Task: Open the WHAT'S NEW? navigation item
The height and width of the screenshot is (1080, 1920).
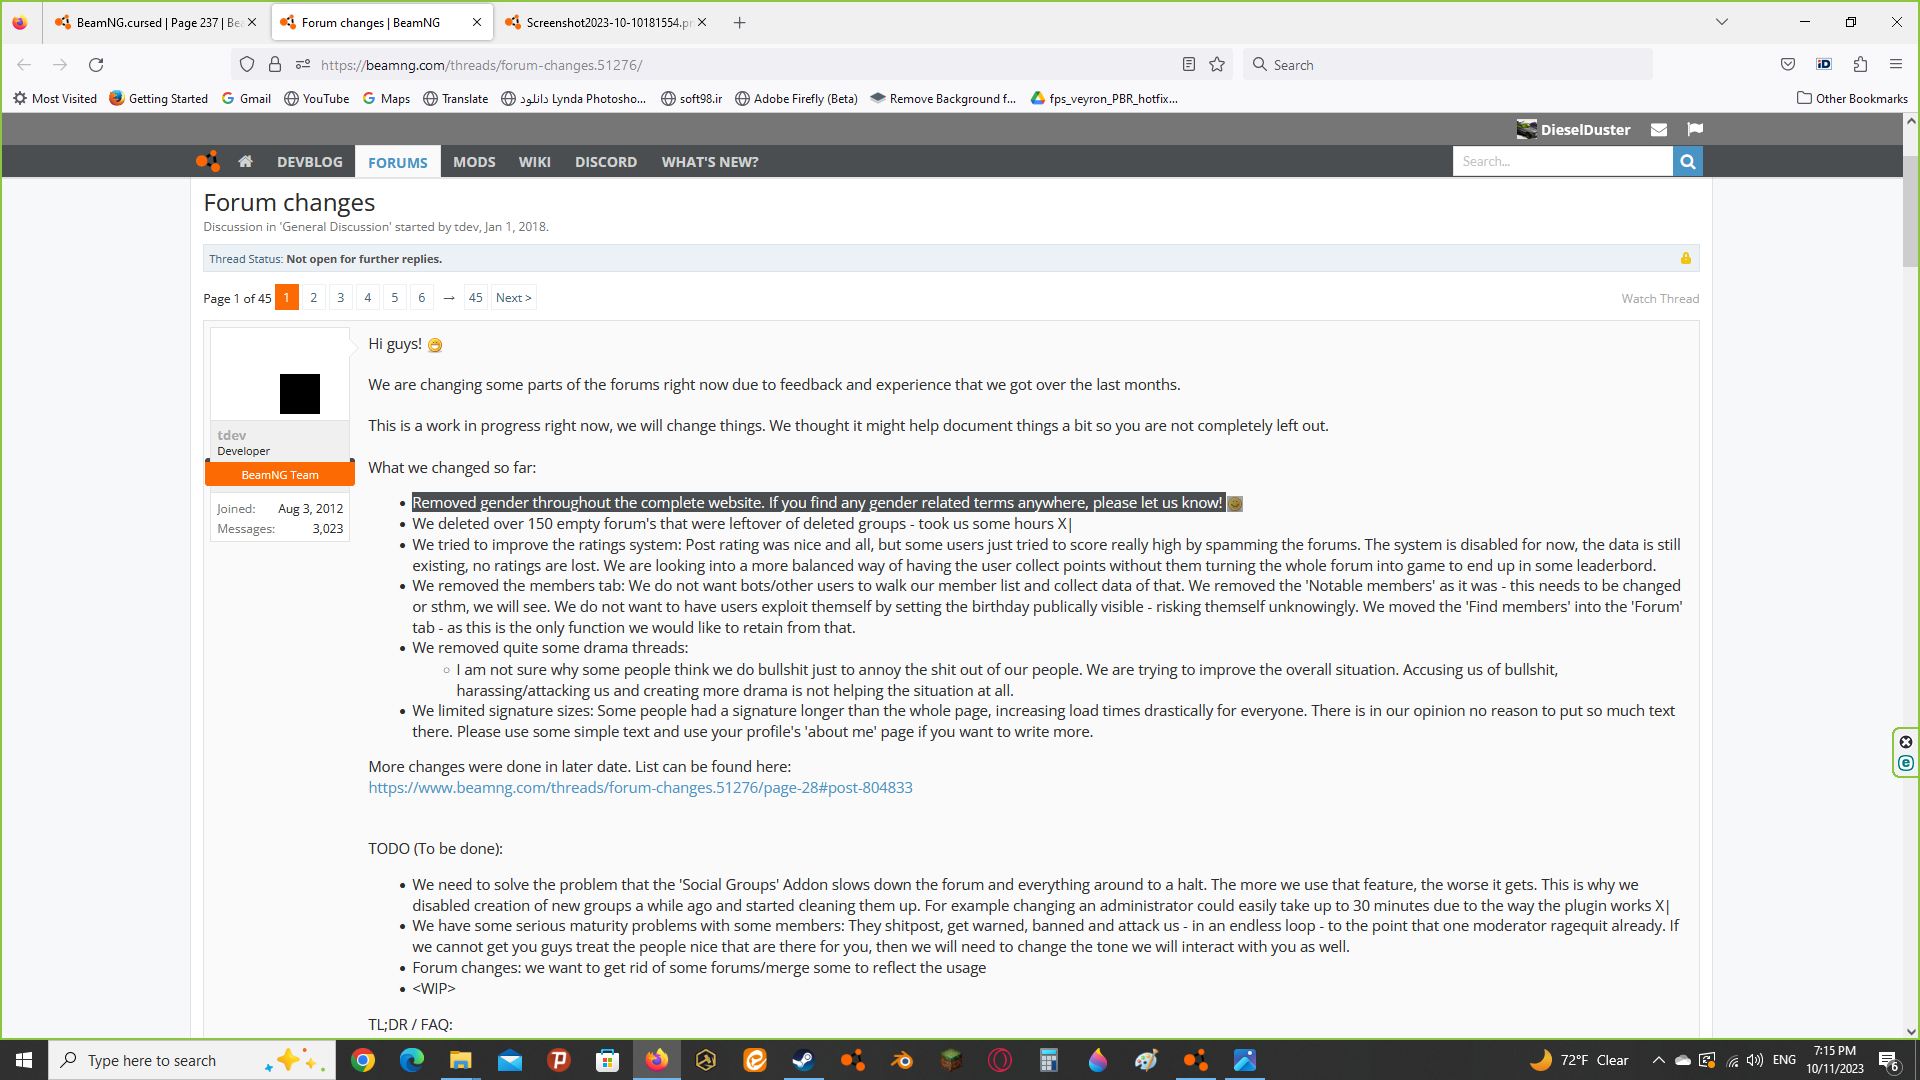Action: tap(710, 162)
